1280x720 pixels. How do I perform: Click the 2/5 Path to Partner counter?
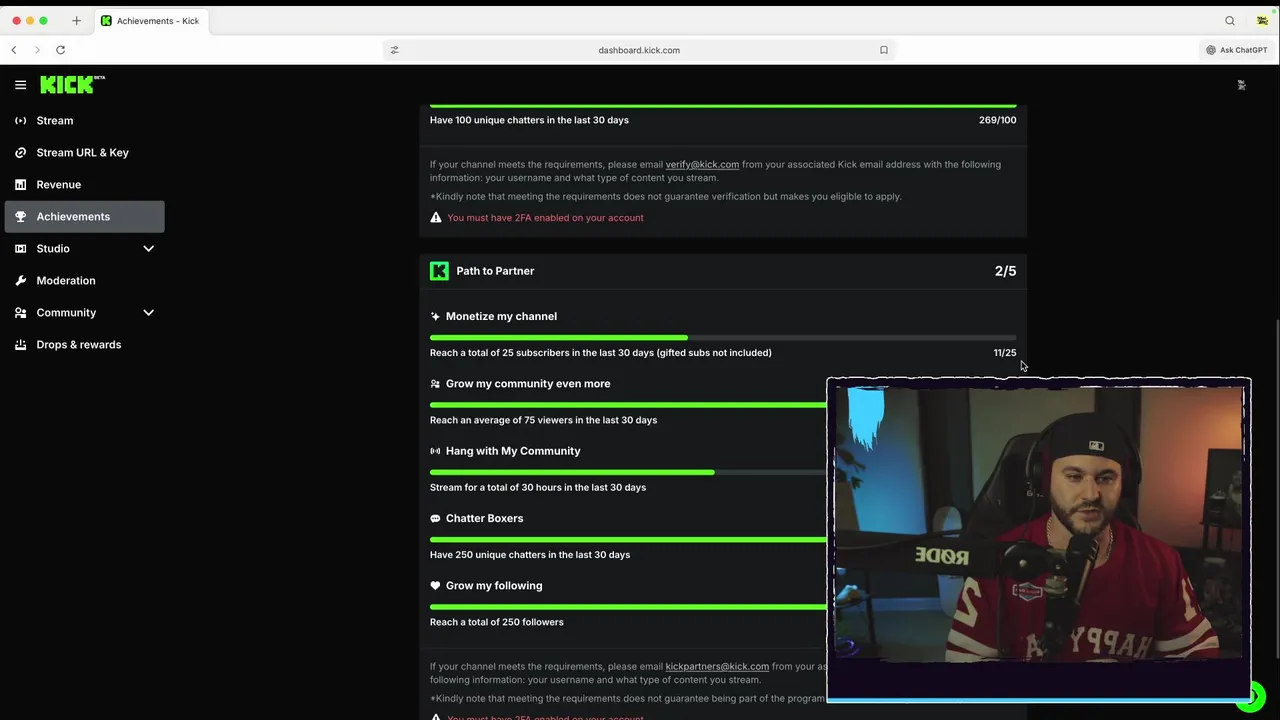[x=1005, y=271]
